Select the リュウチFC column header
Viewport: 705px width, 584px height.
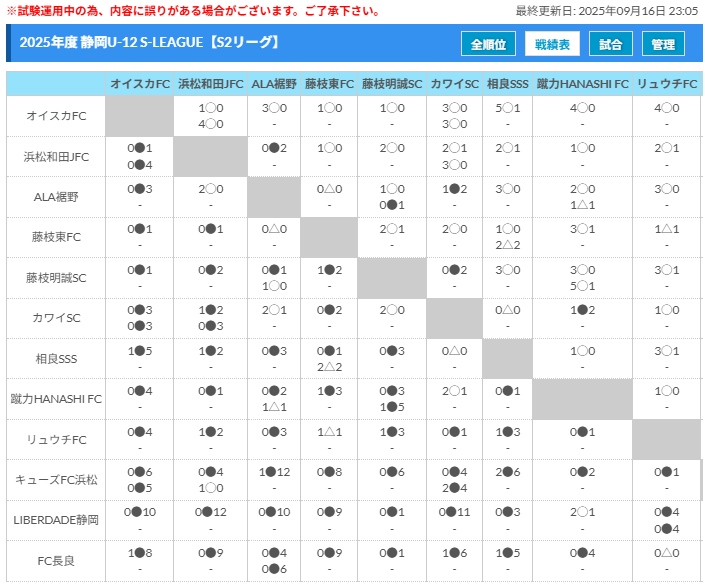tap(667, 84)
